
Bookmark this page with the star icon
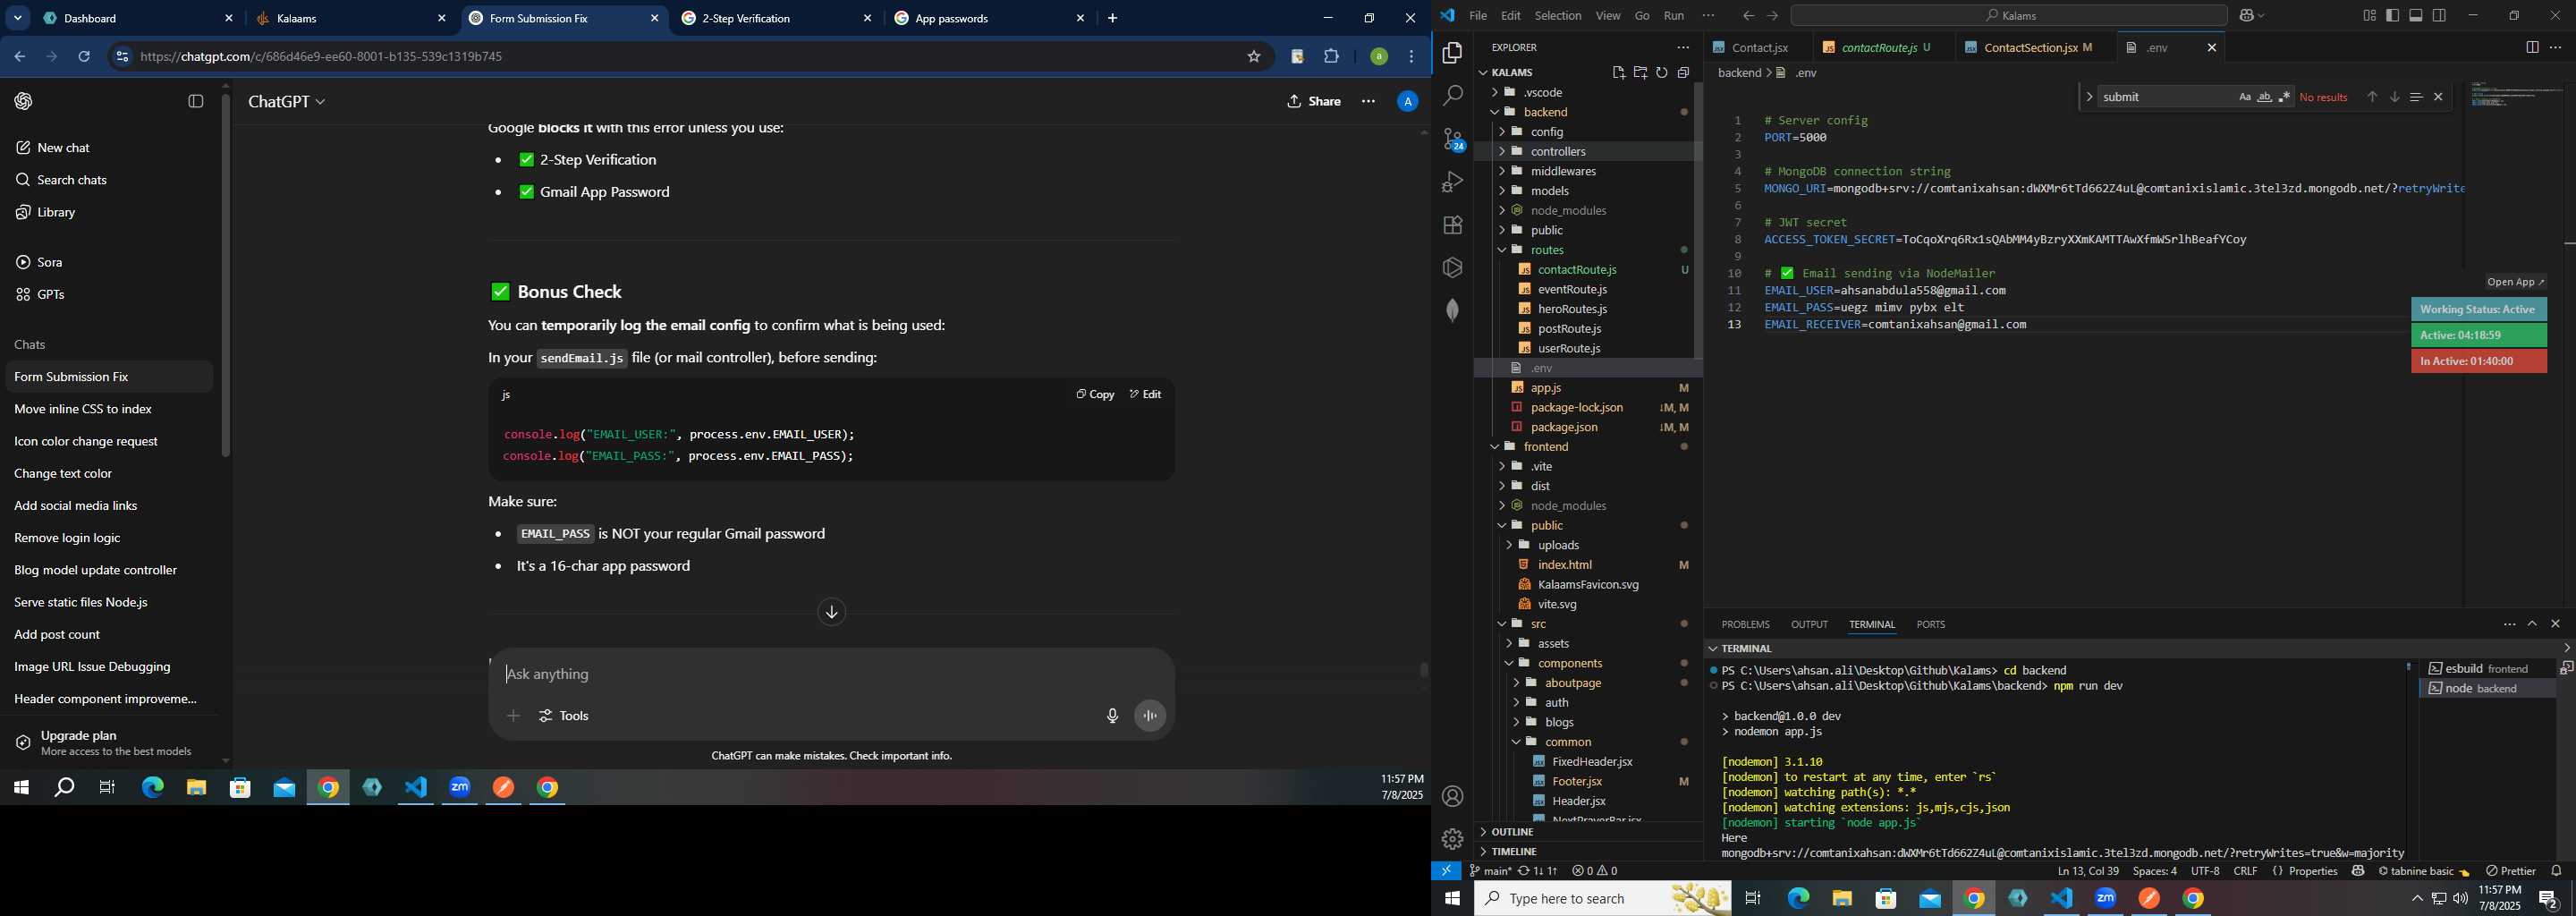[1254, 57]
